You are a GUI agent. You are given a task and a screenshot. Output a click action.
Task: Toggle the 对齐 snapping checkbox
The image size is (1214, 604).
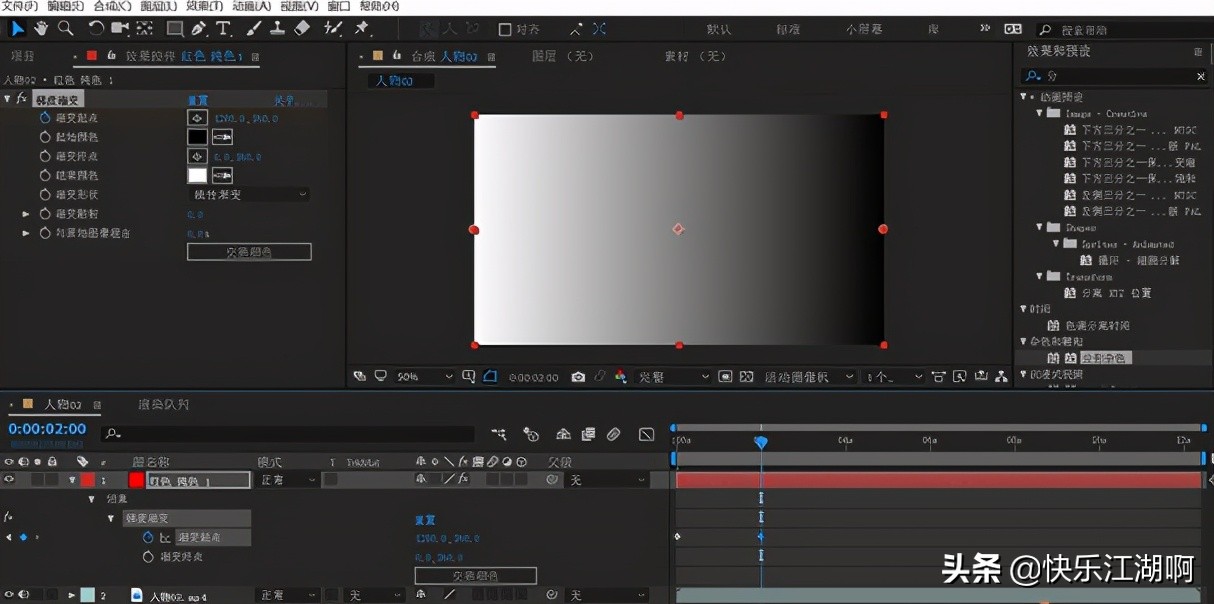click(x=505, y=29)
